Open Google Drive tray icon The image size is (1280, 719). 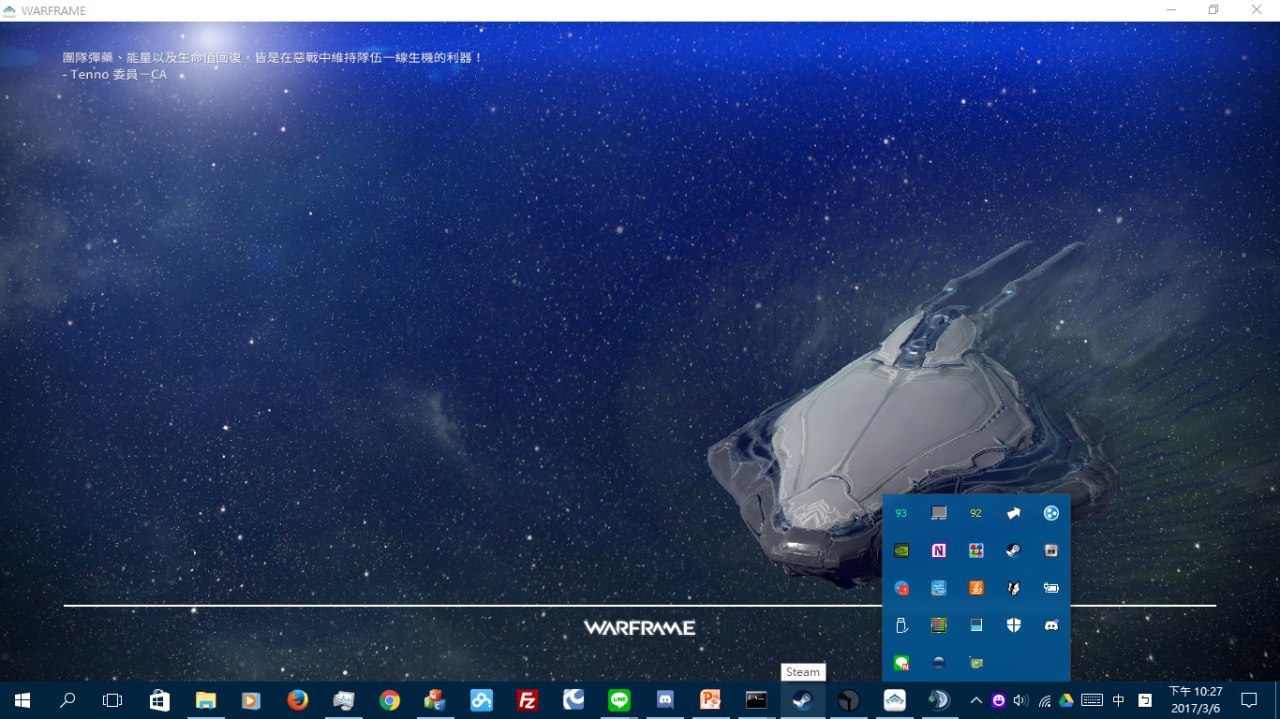point(1066,701)
